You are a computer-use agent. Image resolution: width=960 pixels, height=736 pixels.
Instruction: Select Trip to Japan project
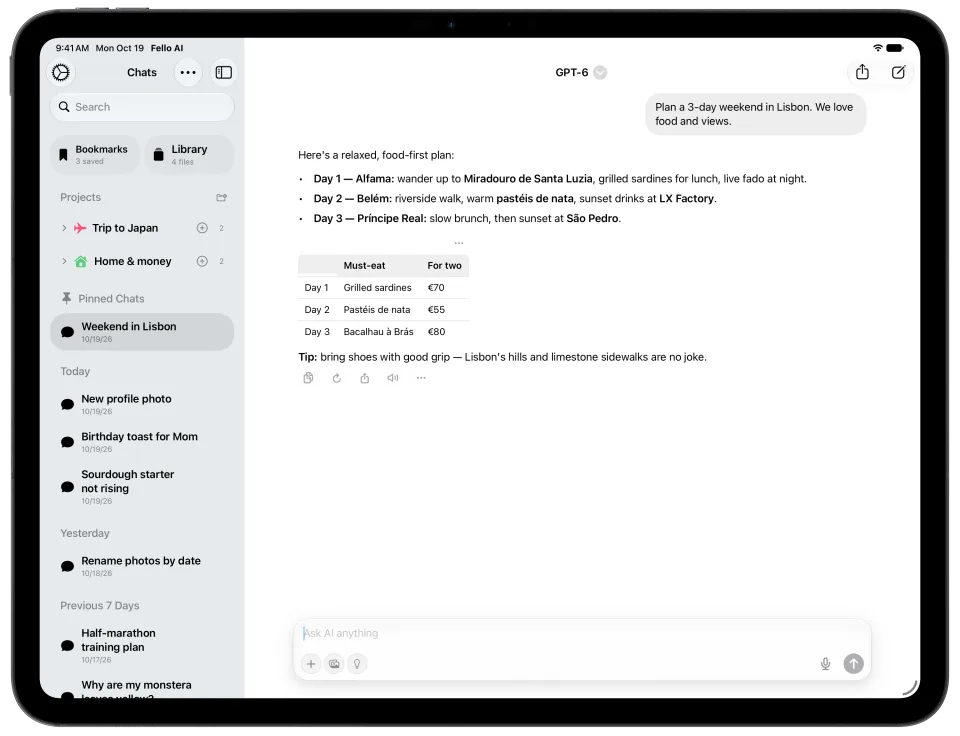(125, 228)
